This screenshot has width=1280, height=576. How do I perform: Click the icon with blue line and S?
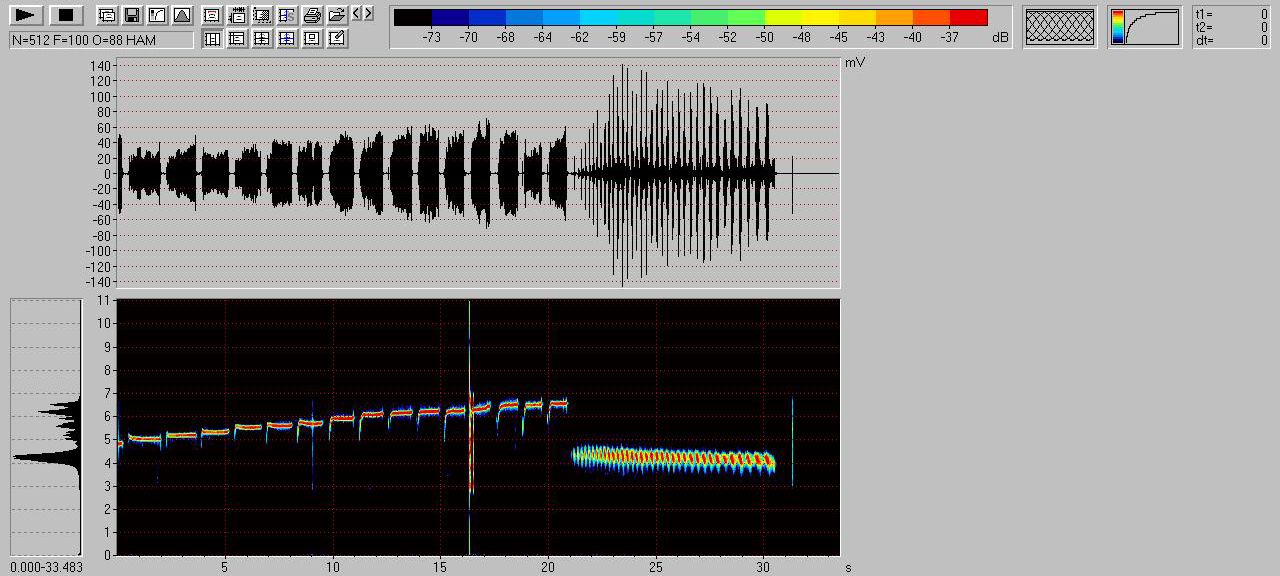coord(287,15)
